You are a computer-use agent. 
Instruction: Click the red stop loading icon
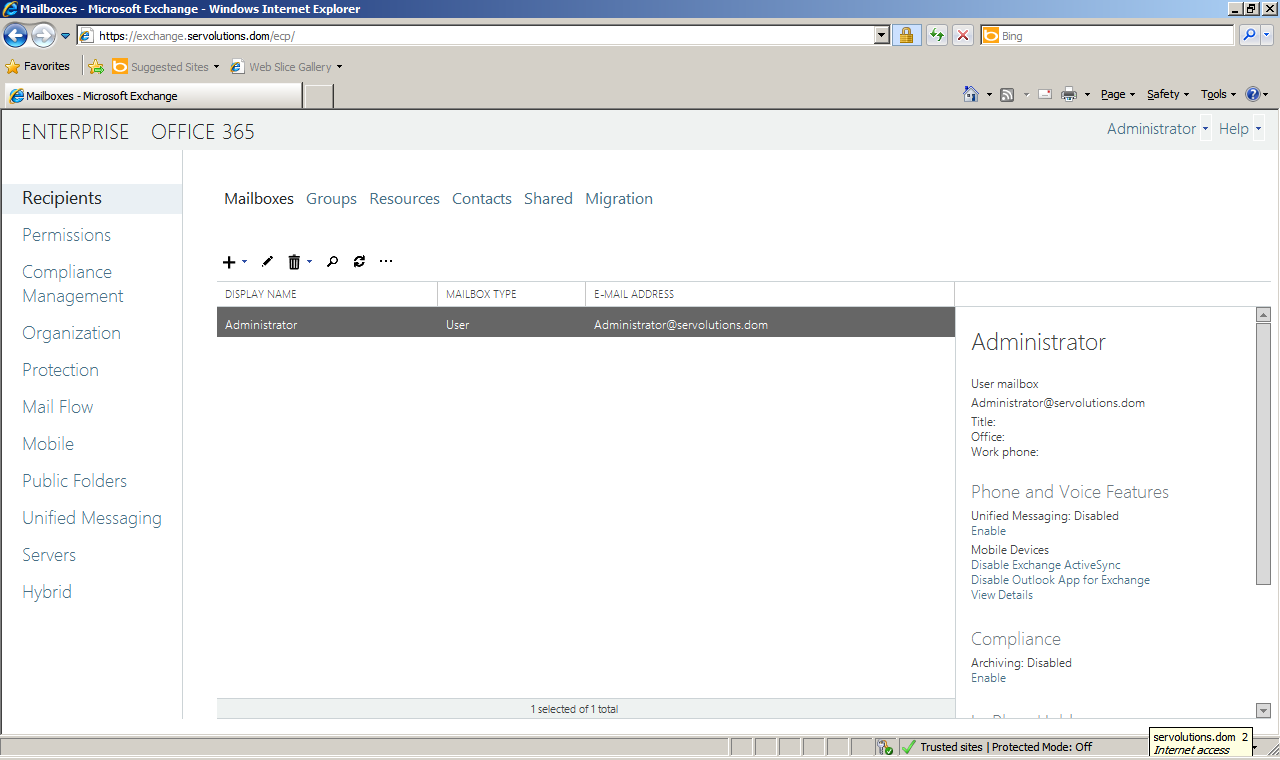pyautogui.click(x=962, y=36)
